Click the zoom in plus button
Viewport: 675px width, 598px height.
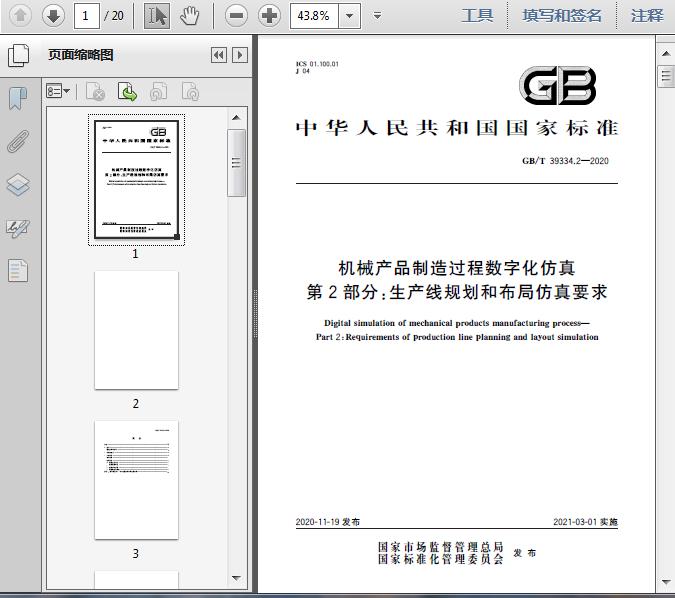pos(269,15)
